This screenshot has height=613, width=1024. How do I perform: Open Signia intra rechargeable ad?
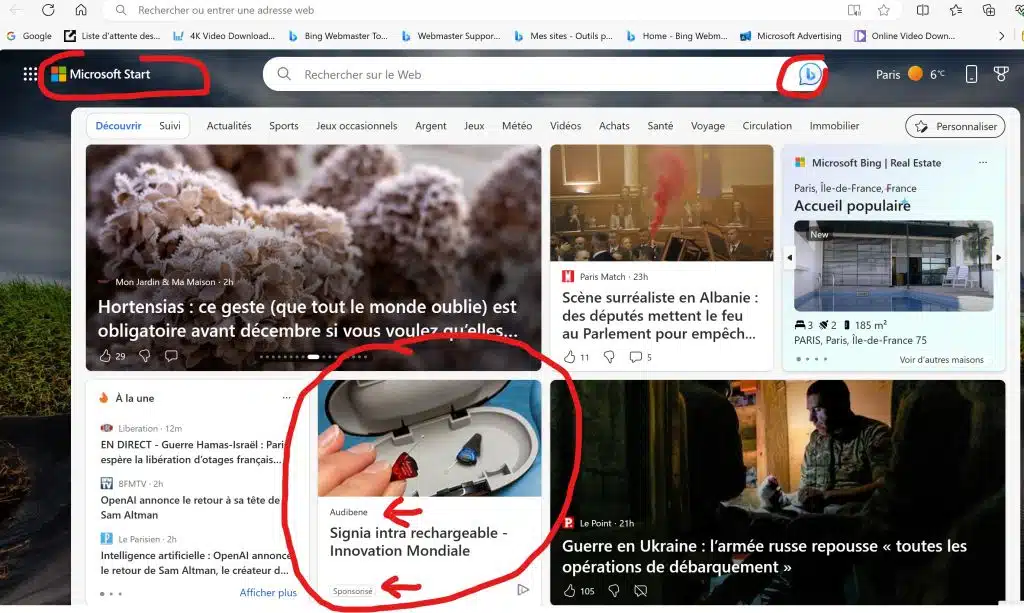418,542
